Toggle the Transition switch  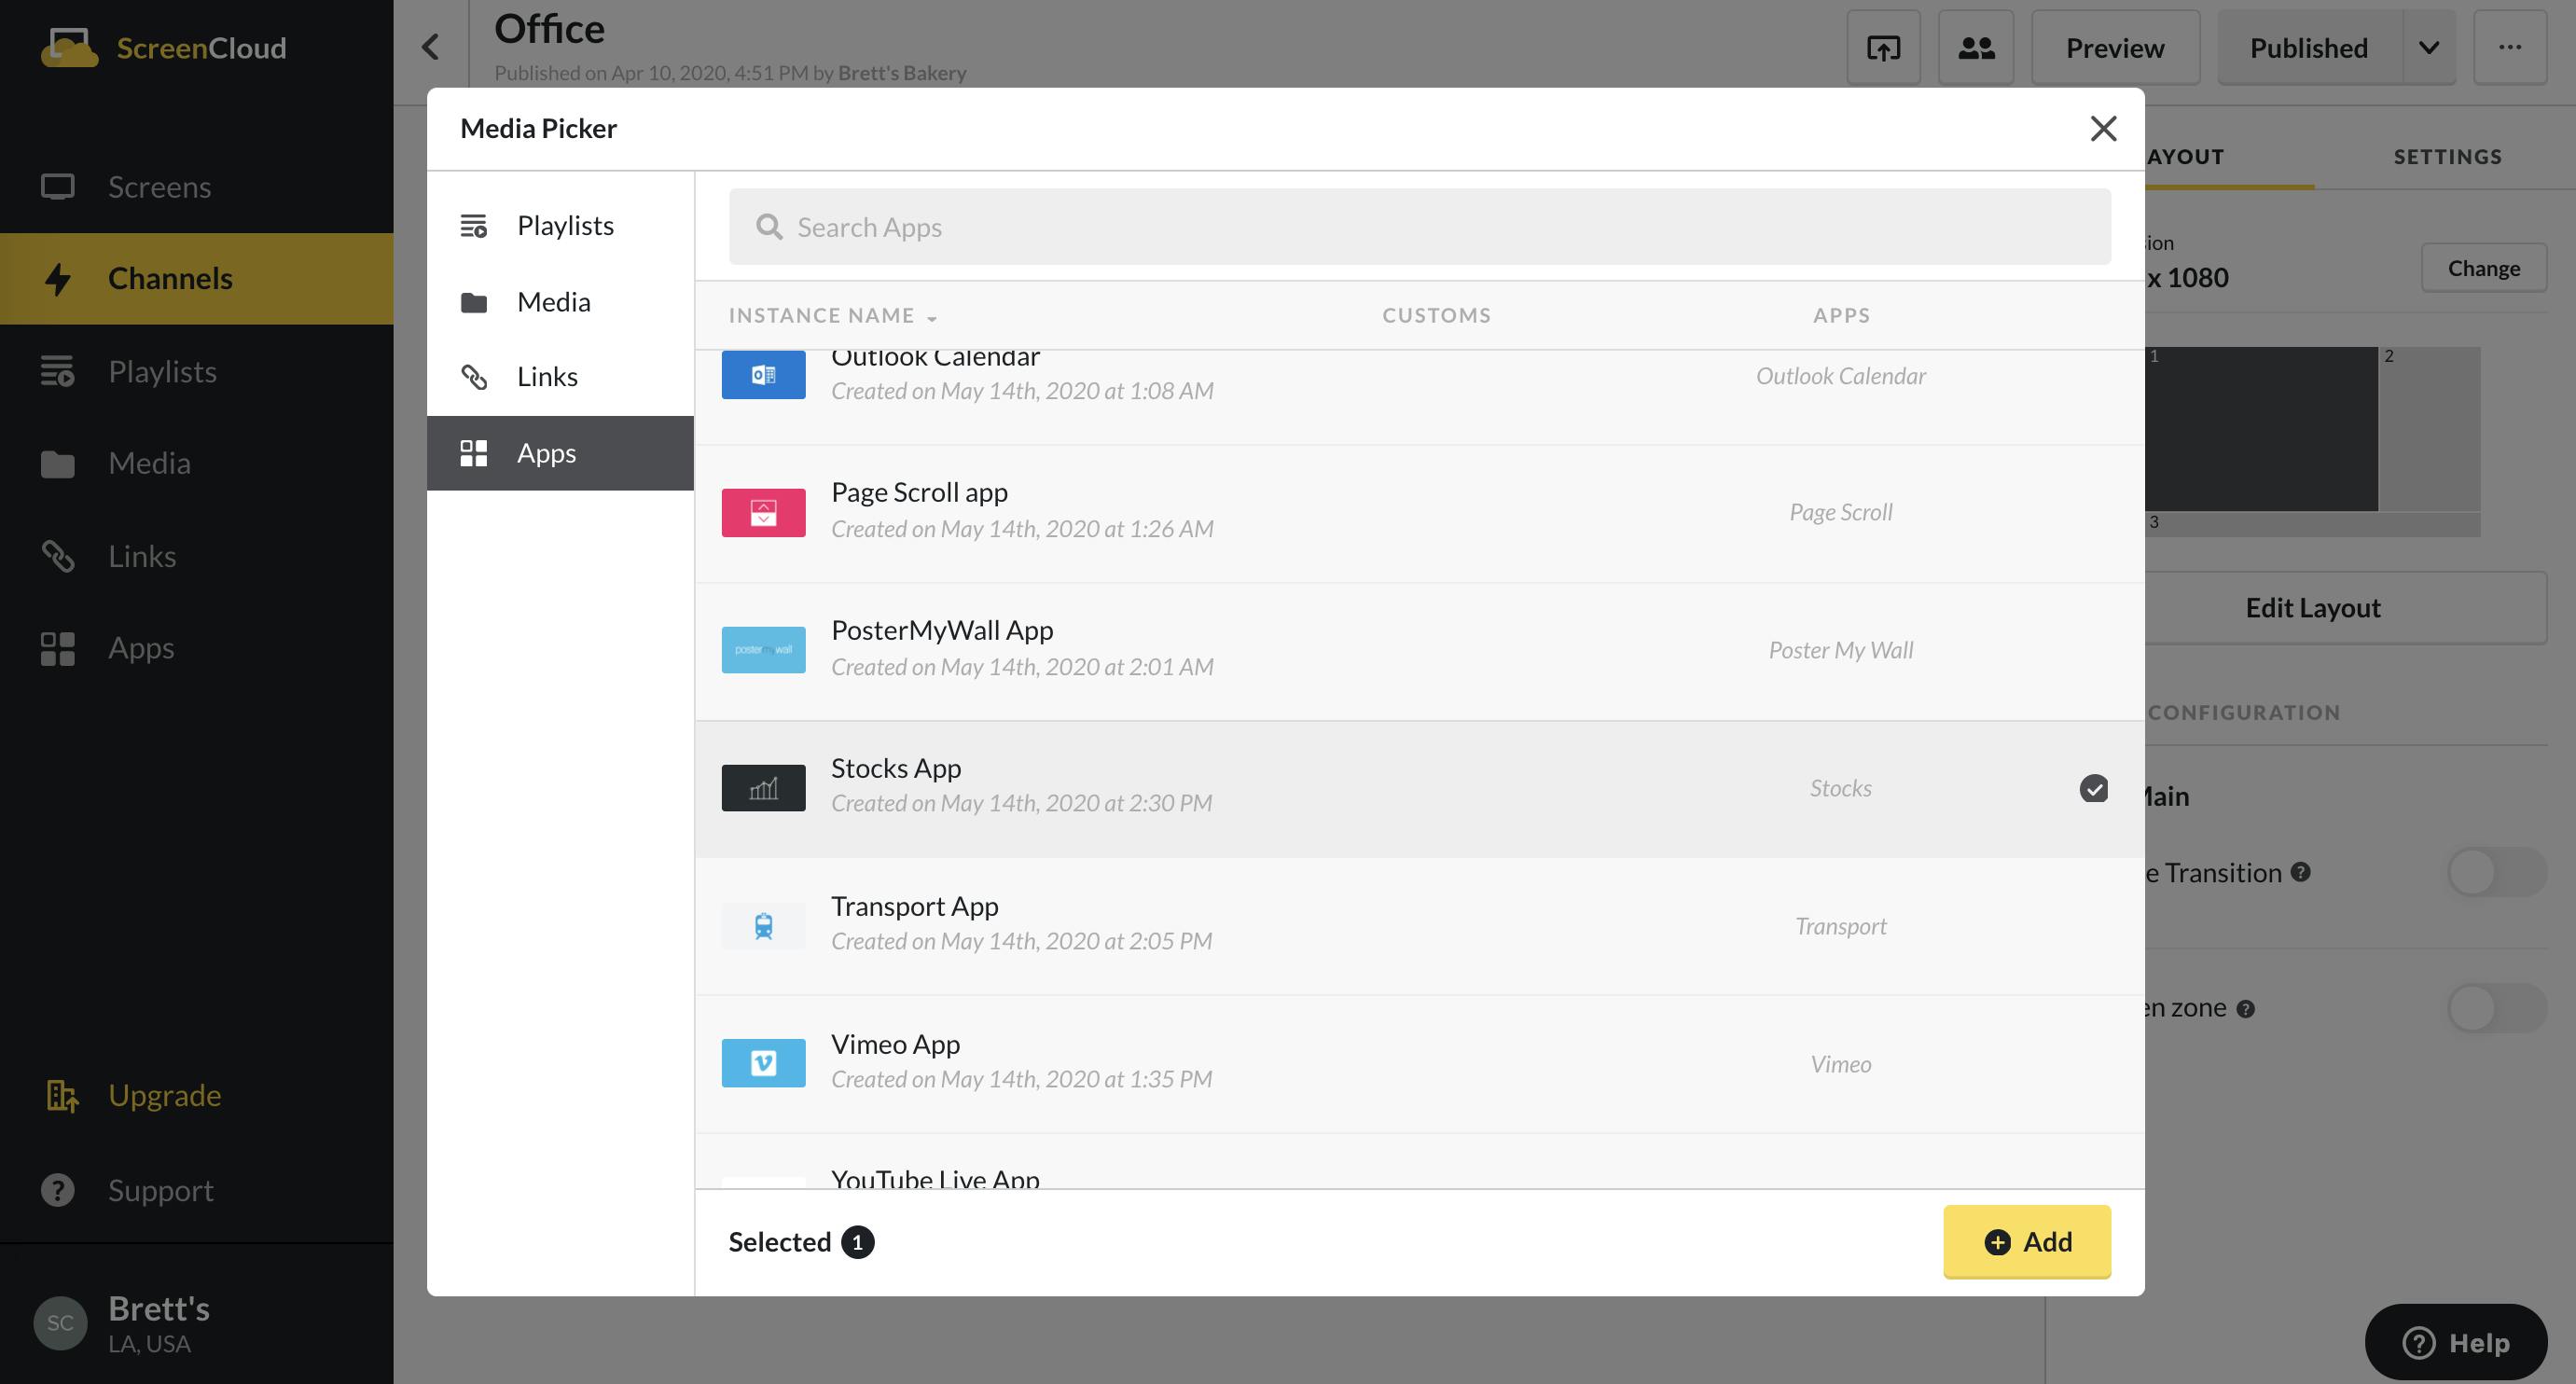2495,872
